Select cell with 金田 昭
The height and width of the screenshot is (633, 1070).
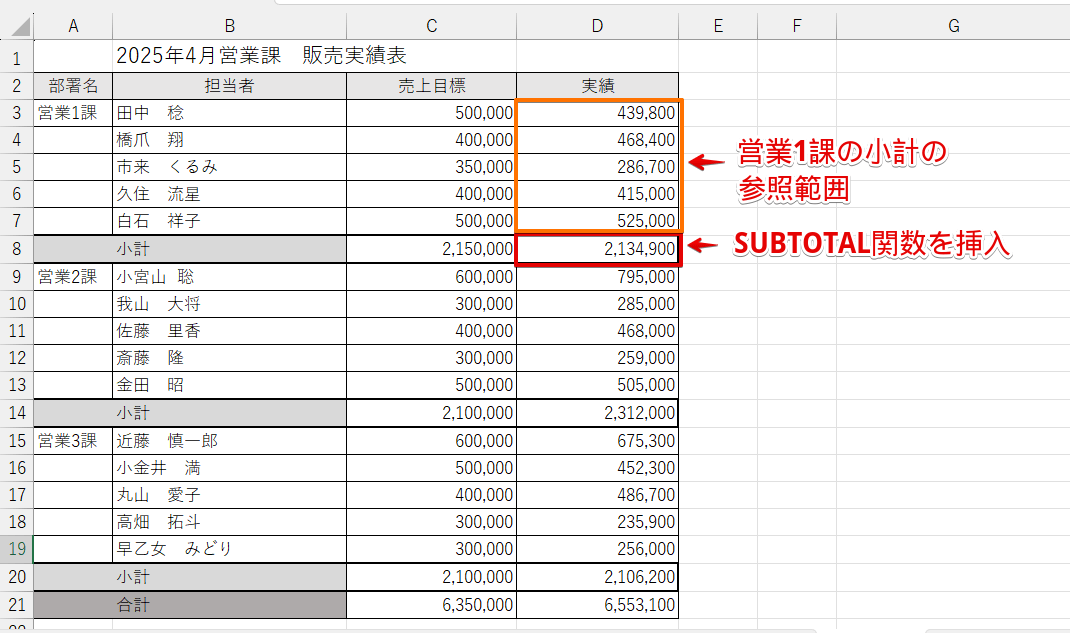[x=229, y=385]
